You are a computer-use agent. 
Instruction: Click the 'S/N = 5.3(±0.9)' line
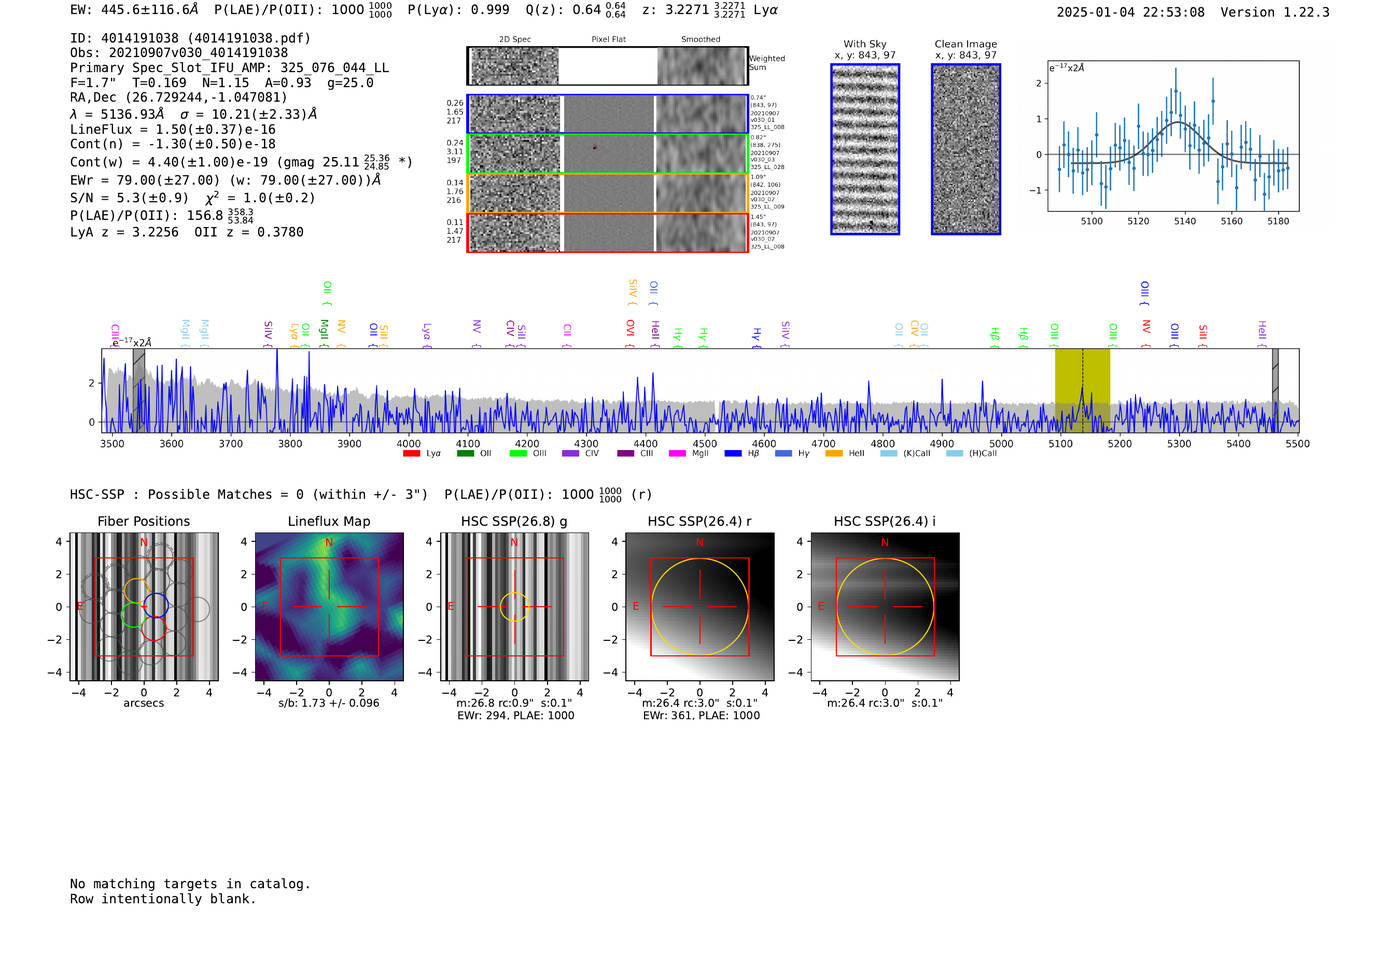(x=192, y=198)
